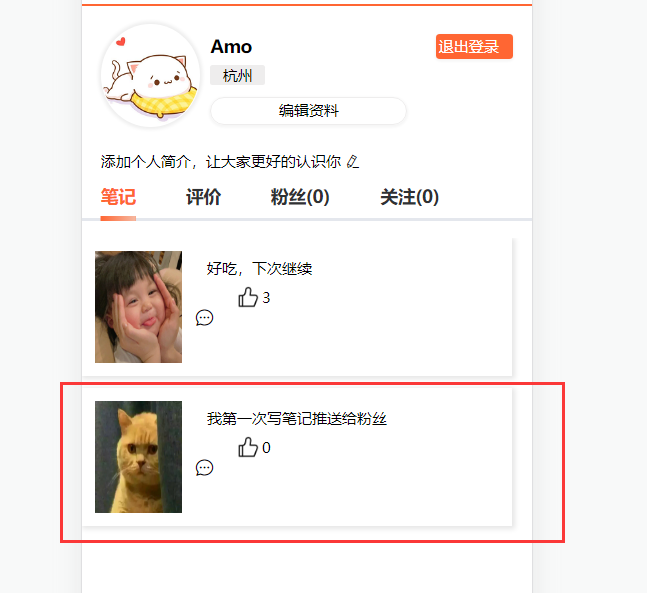Click the 杭州 location tag
647x593 pixels.
(x=237, y=76)
